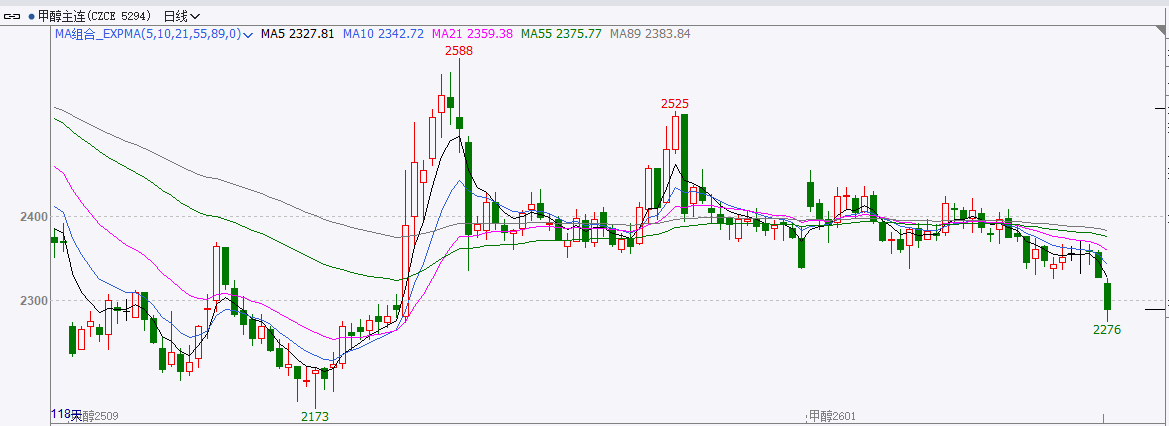Click the 2276 latest low label
1169x426 pixels.
click(x=1107, y=329)
